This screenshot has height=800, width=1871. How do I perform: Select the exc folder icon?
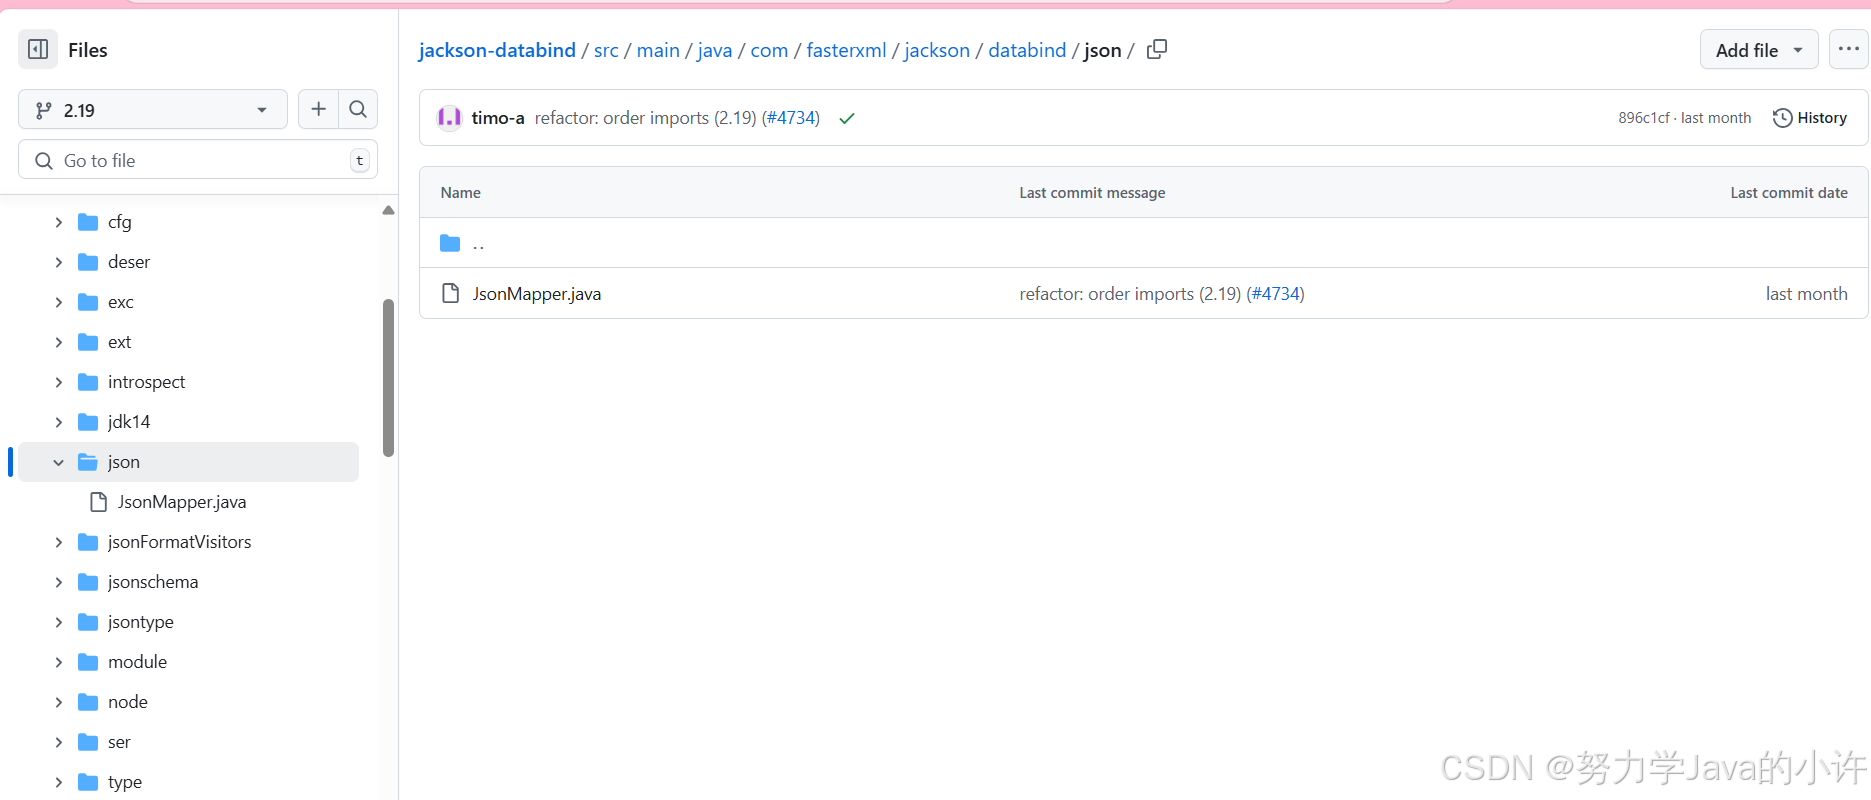pos(88,302)
